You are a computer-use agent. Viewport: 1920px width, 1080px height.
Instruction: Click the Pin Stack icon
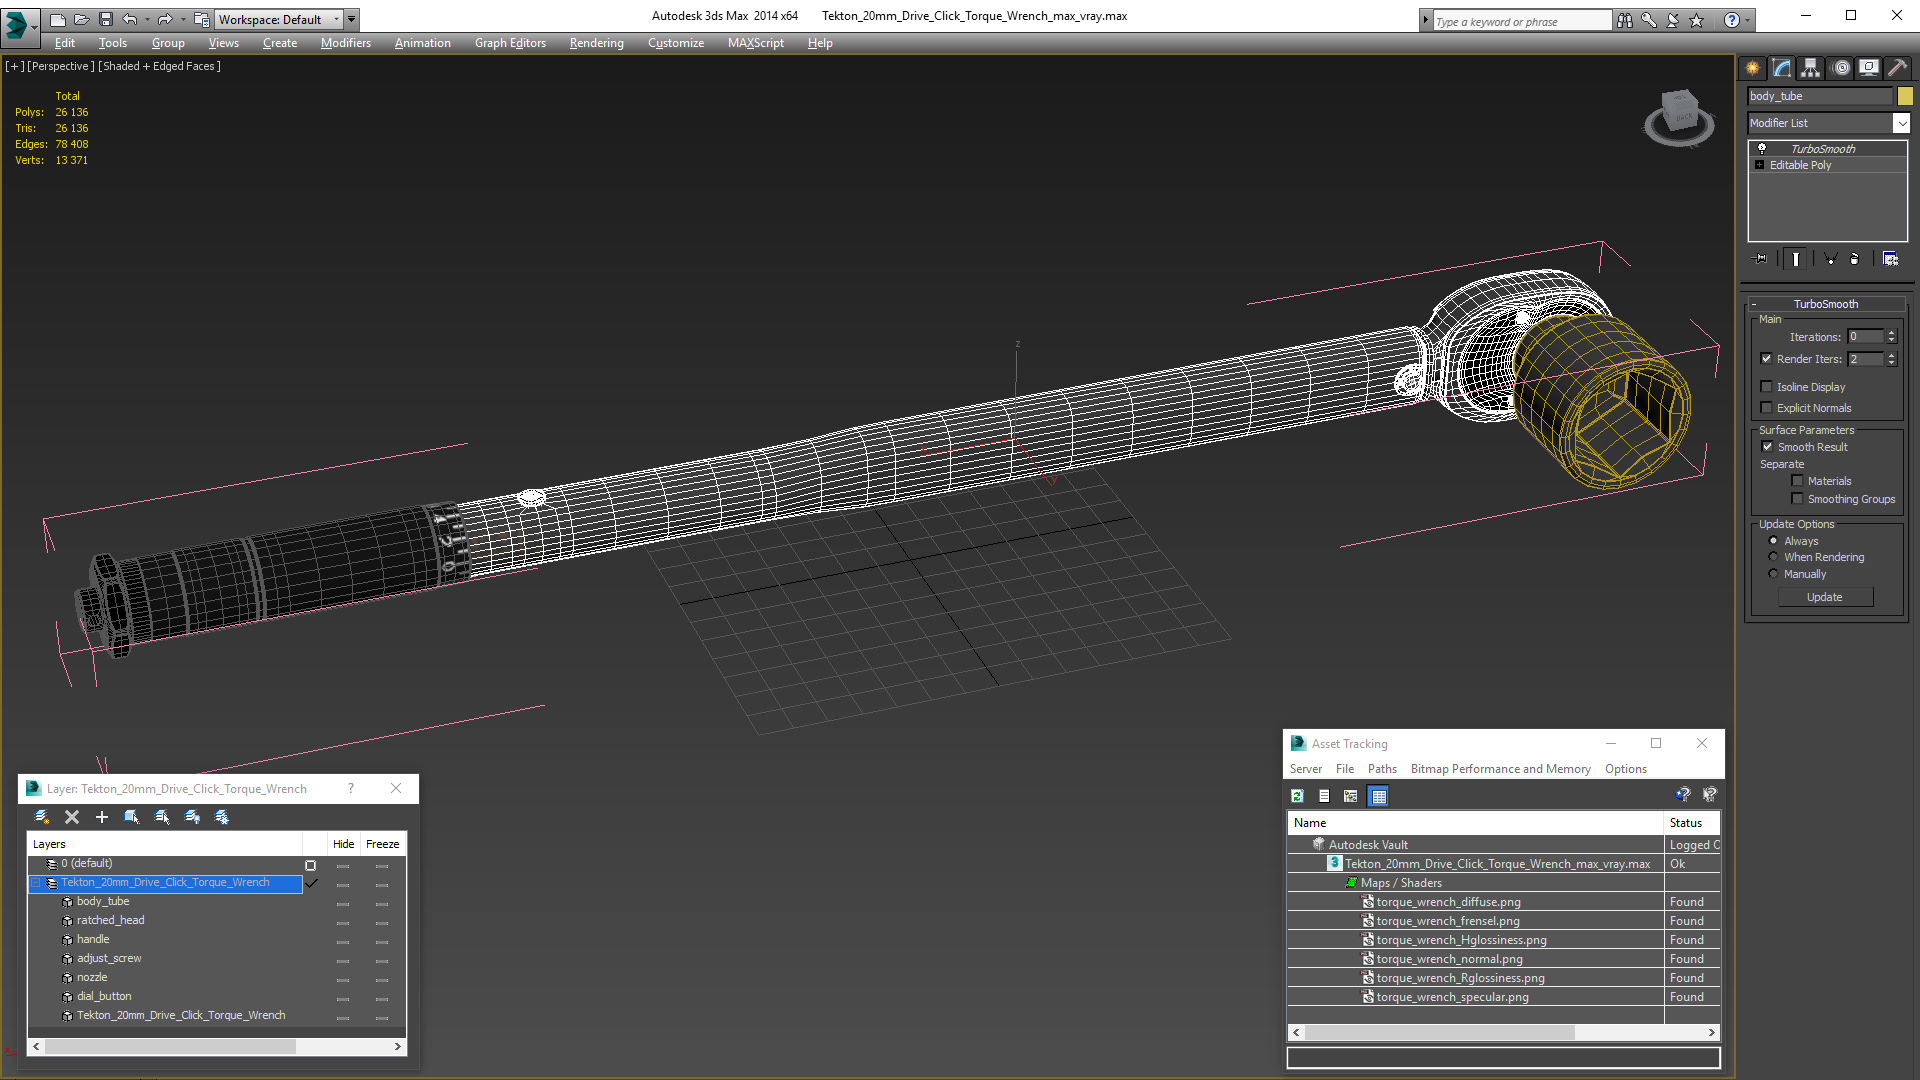[1761, 258]
